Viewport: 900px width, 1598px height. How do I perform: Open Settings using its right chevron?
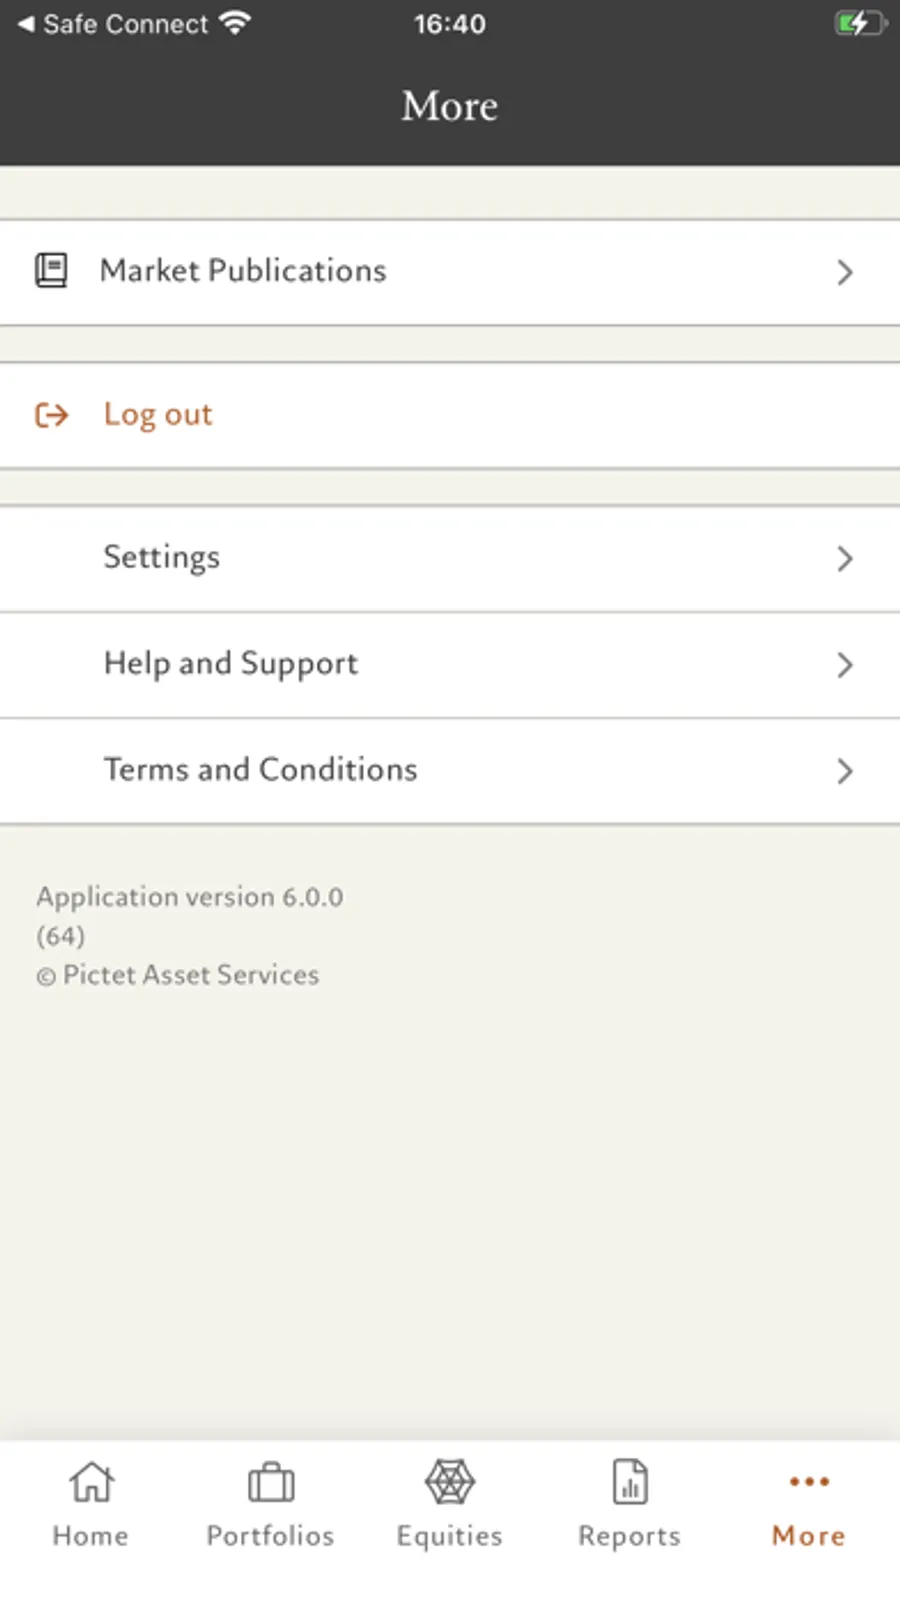point(845,558)
